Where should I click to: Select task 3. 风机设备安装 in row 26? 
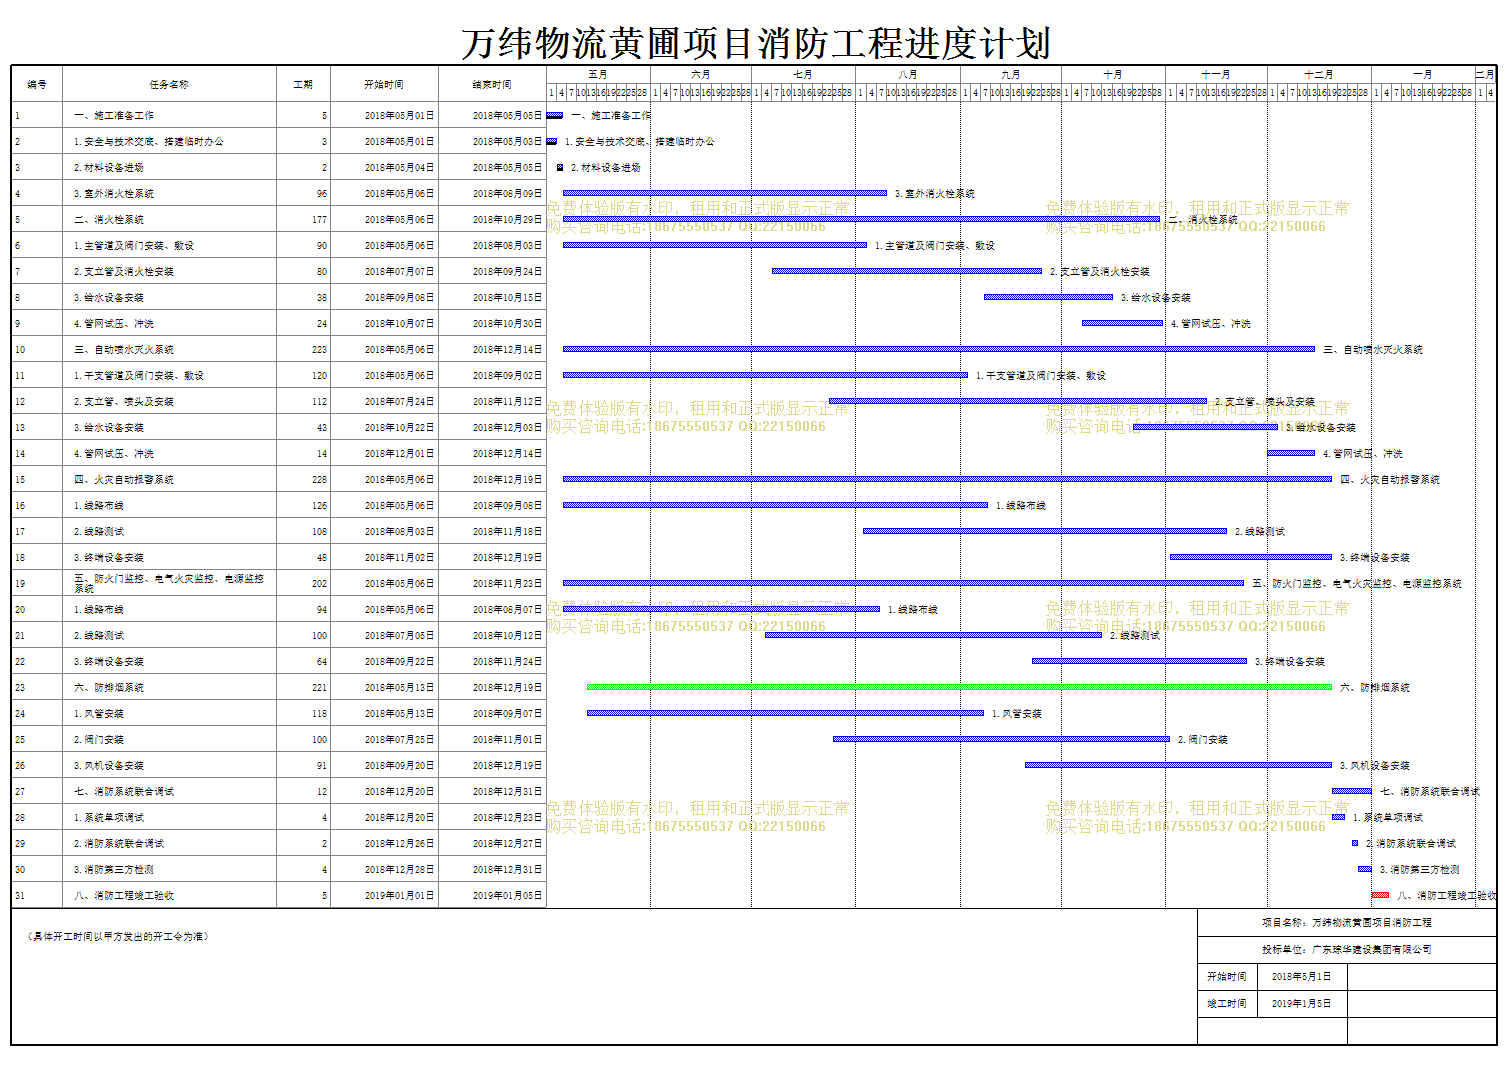coord(109,766)
